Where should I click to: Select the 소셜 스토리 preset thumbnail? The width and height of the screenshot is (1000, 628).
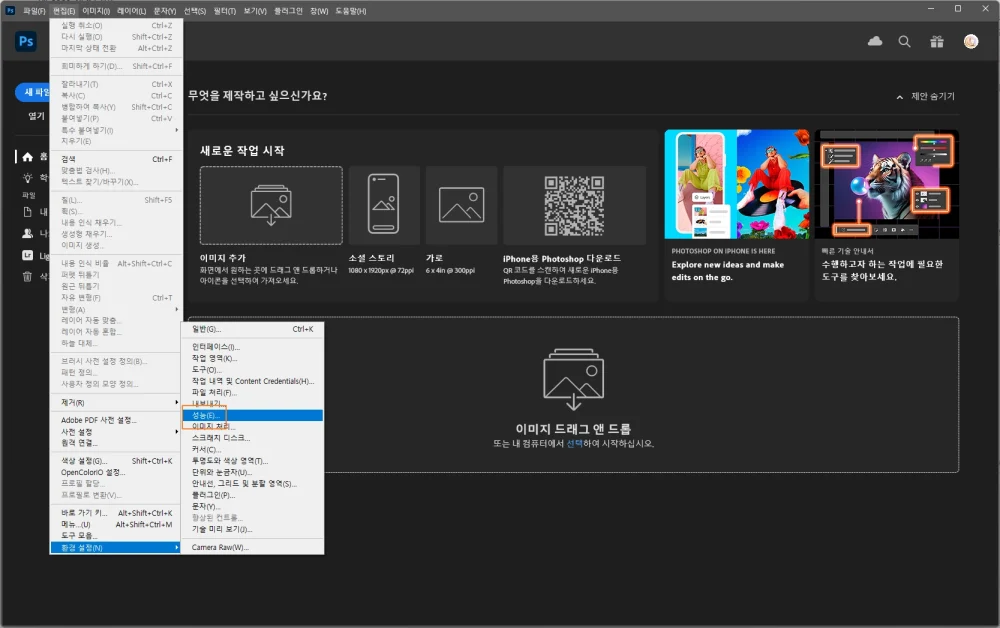383,204
